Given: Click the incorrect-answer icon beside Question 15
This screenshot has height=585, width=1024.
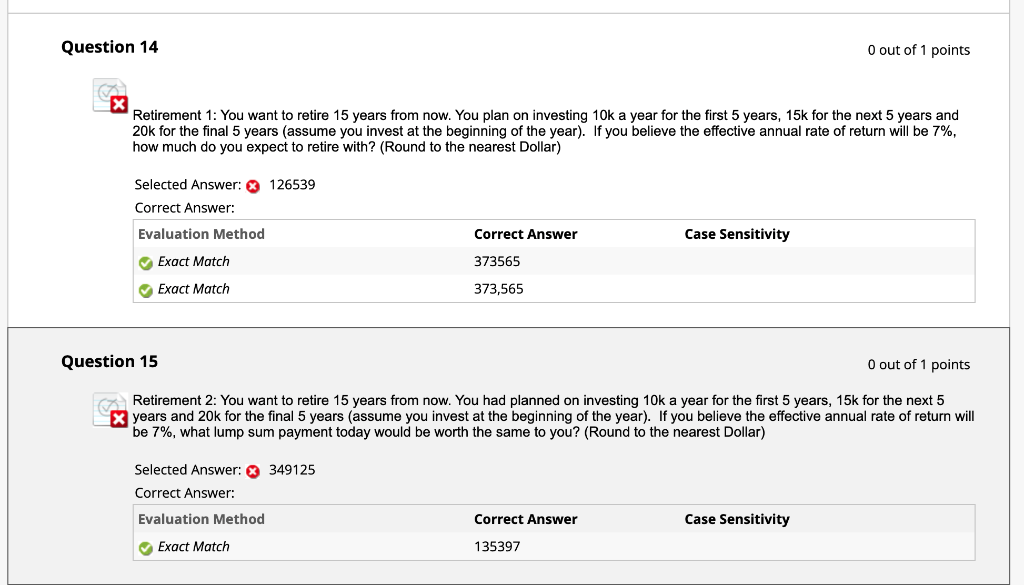Looking at the screenshot, I should click(x=110, y=410).
